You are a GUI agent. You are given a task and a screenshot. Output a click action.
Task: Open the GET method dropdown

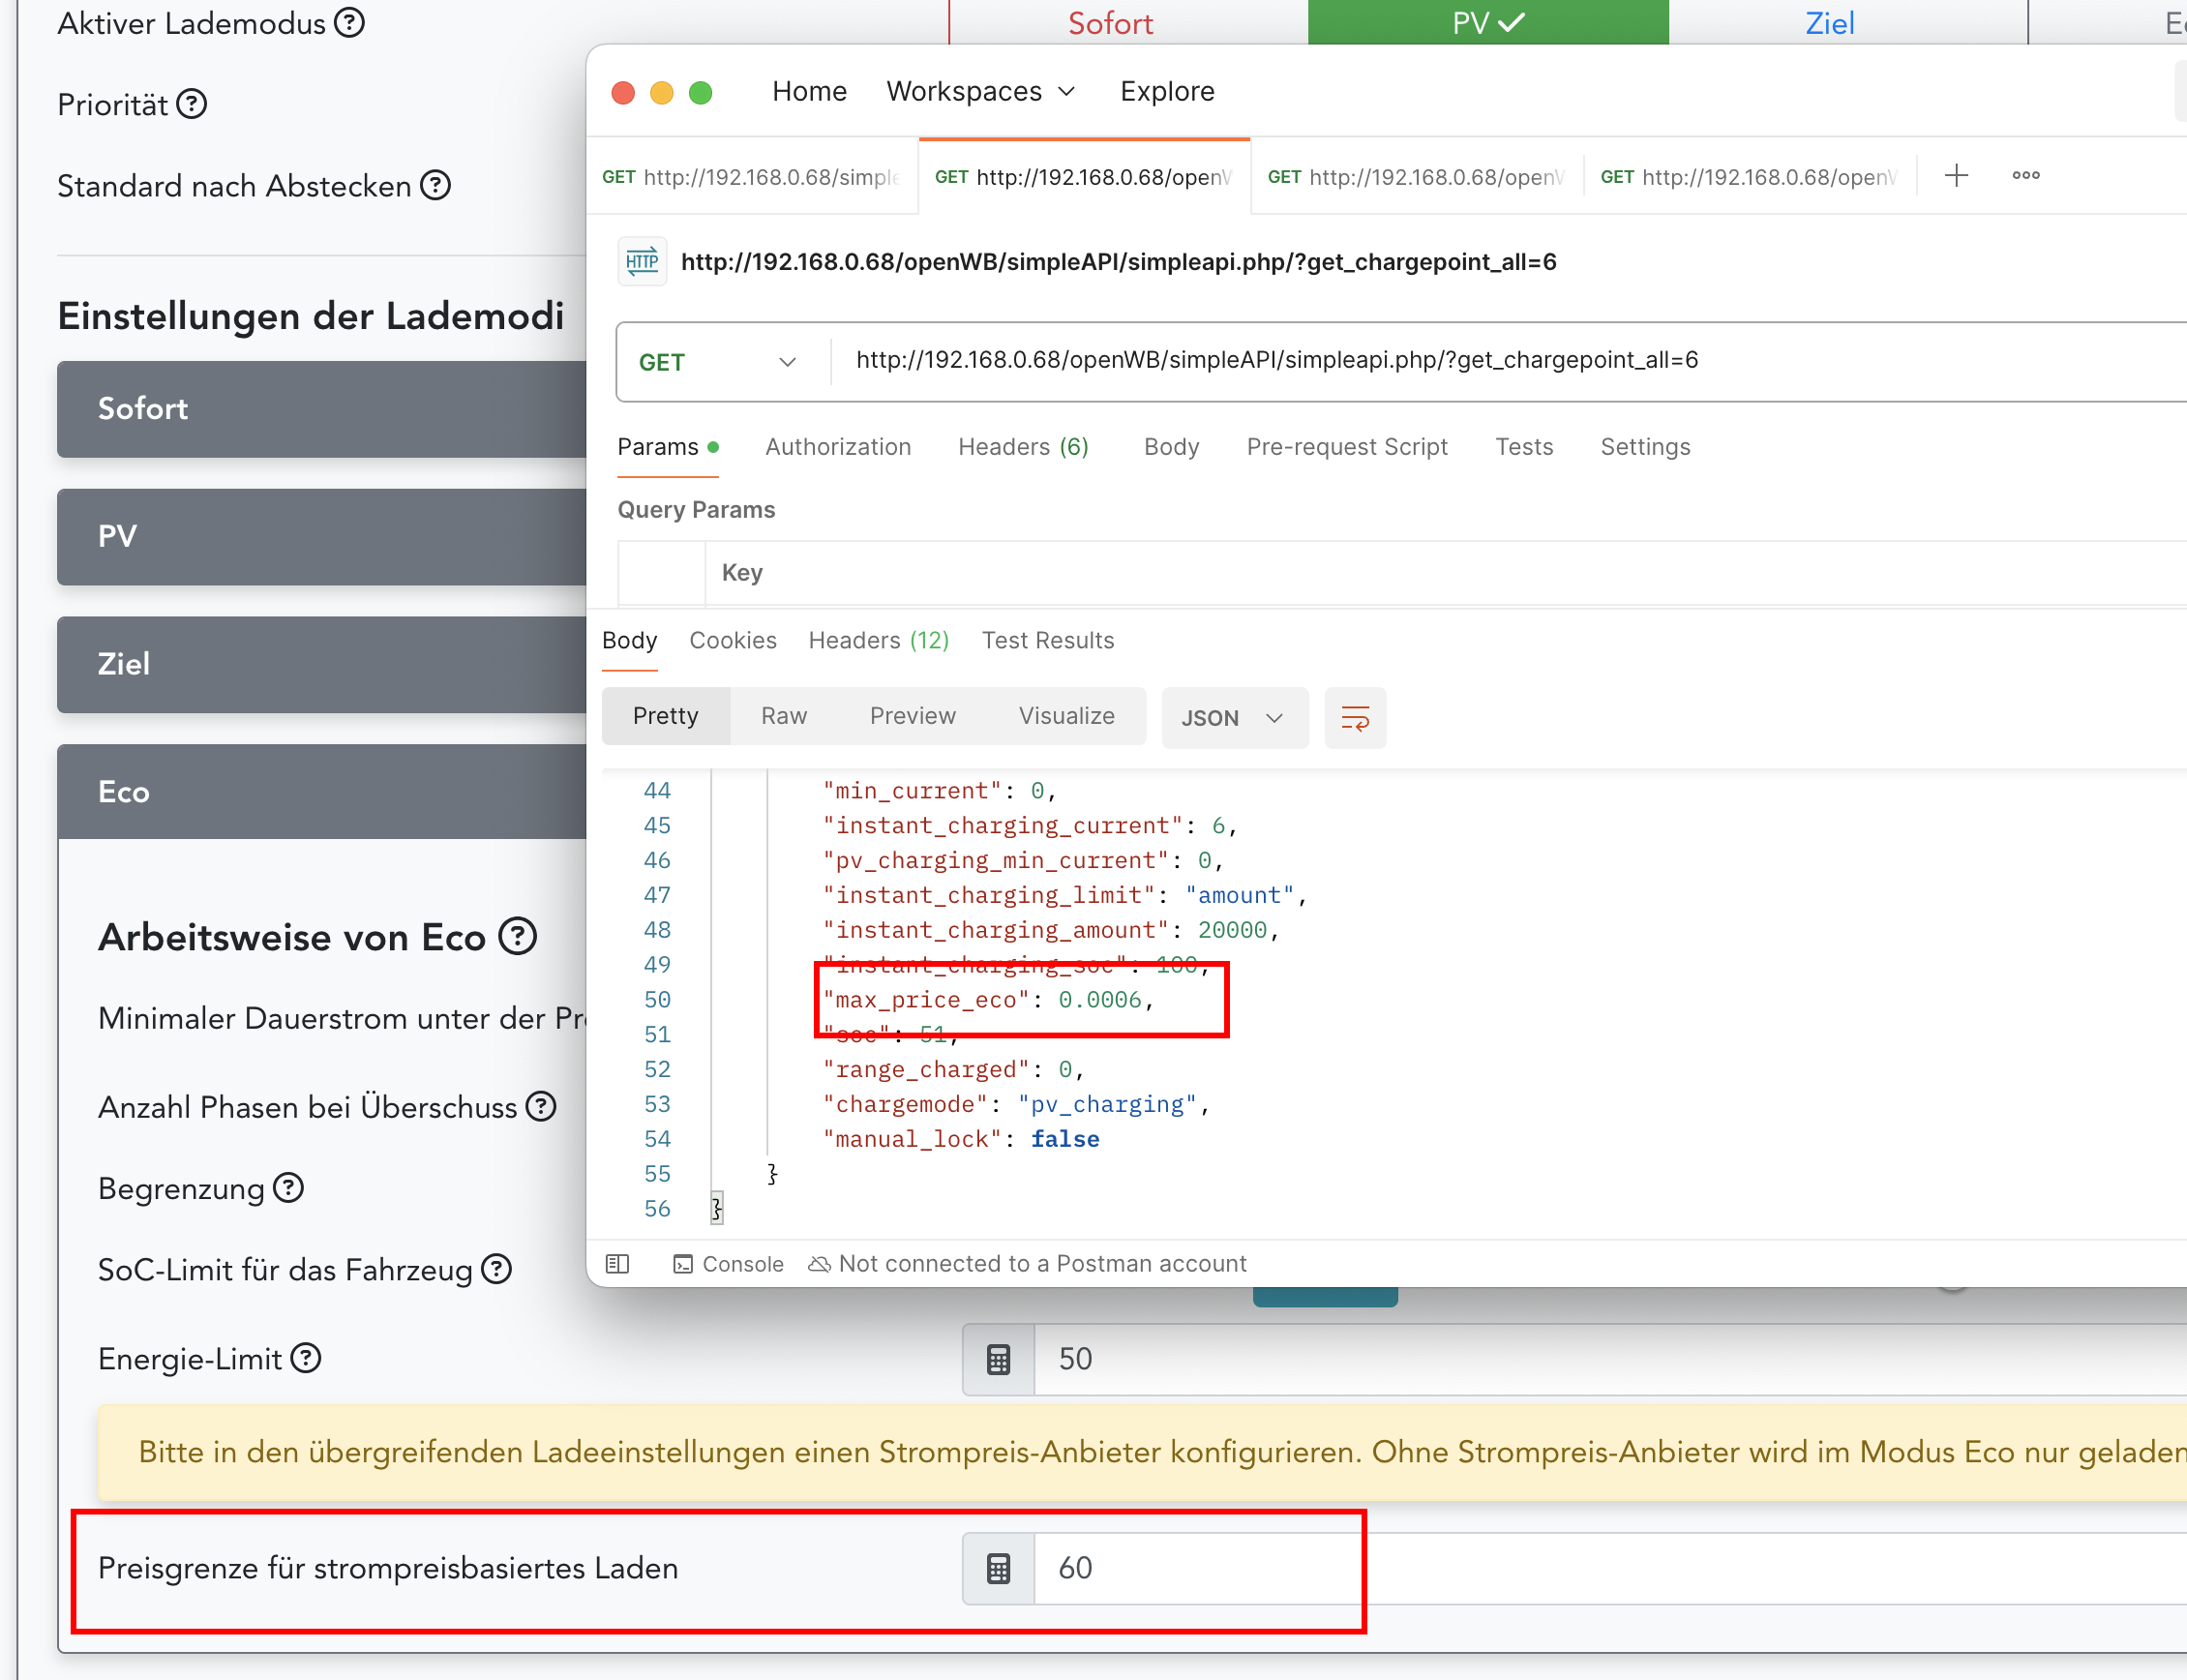click(718, 362)
